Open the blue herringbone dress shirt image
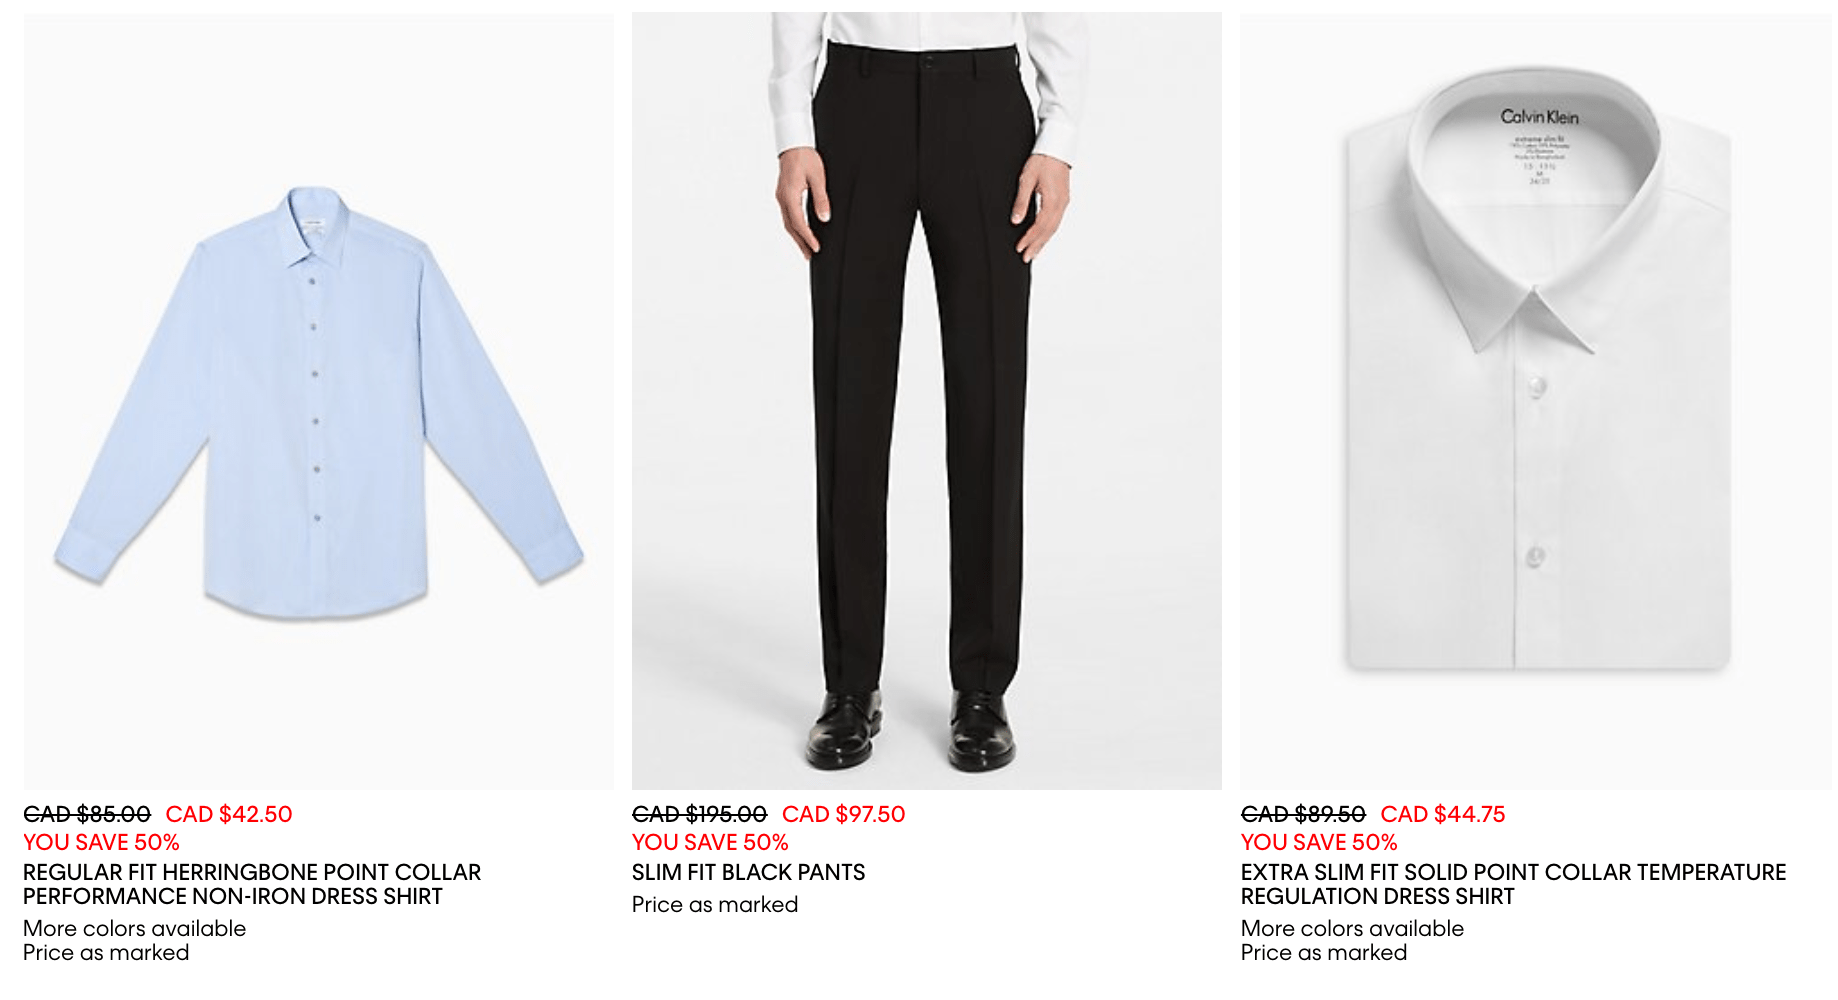1838x1000 pixels. tap(319, 401)
